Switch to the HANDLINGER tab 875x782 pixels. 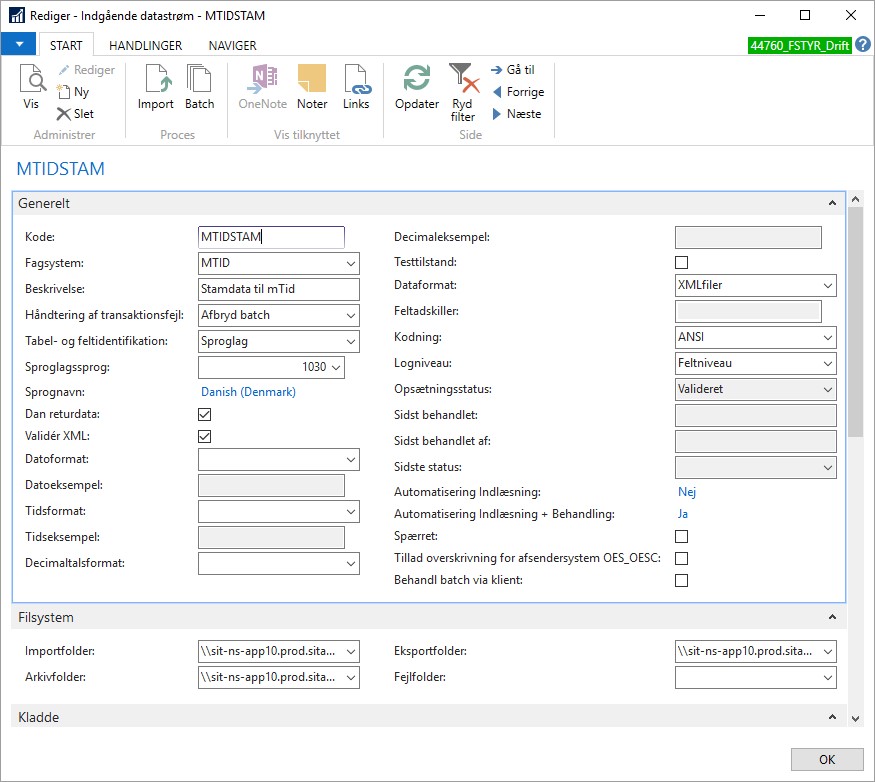coord(145,45)
